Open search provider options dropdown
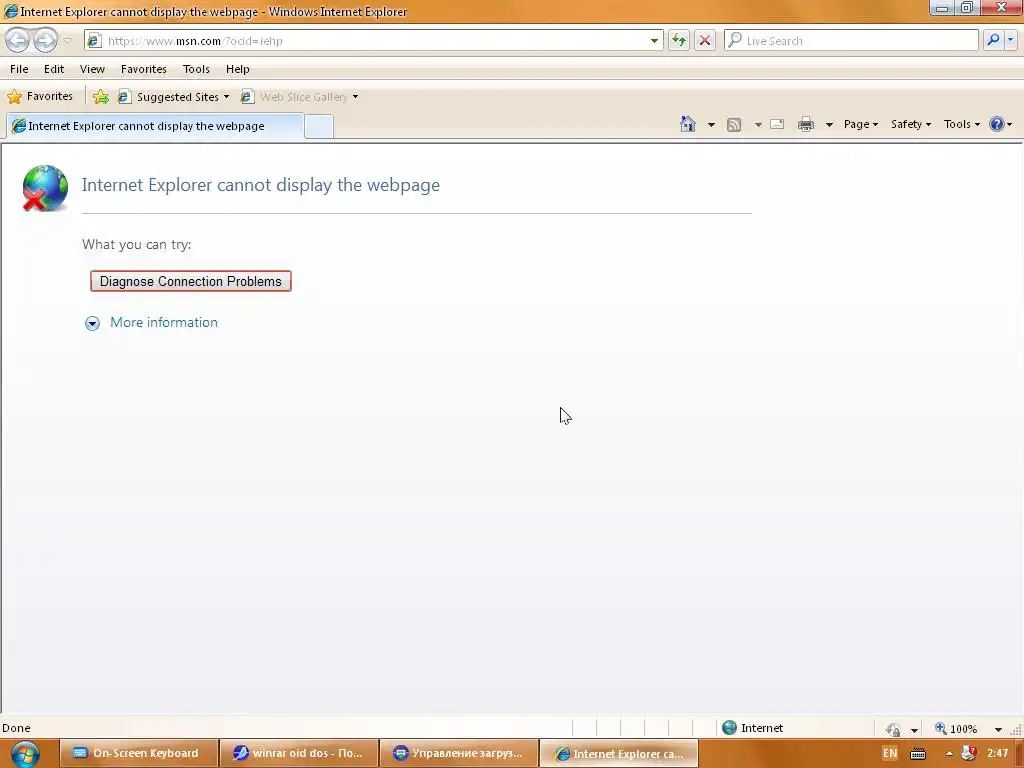Image resolution: width=1024 pixels, height=768 pixels. pyautogui.click(x=1010, y=40)
